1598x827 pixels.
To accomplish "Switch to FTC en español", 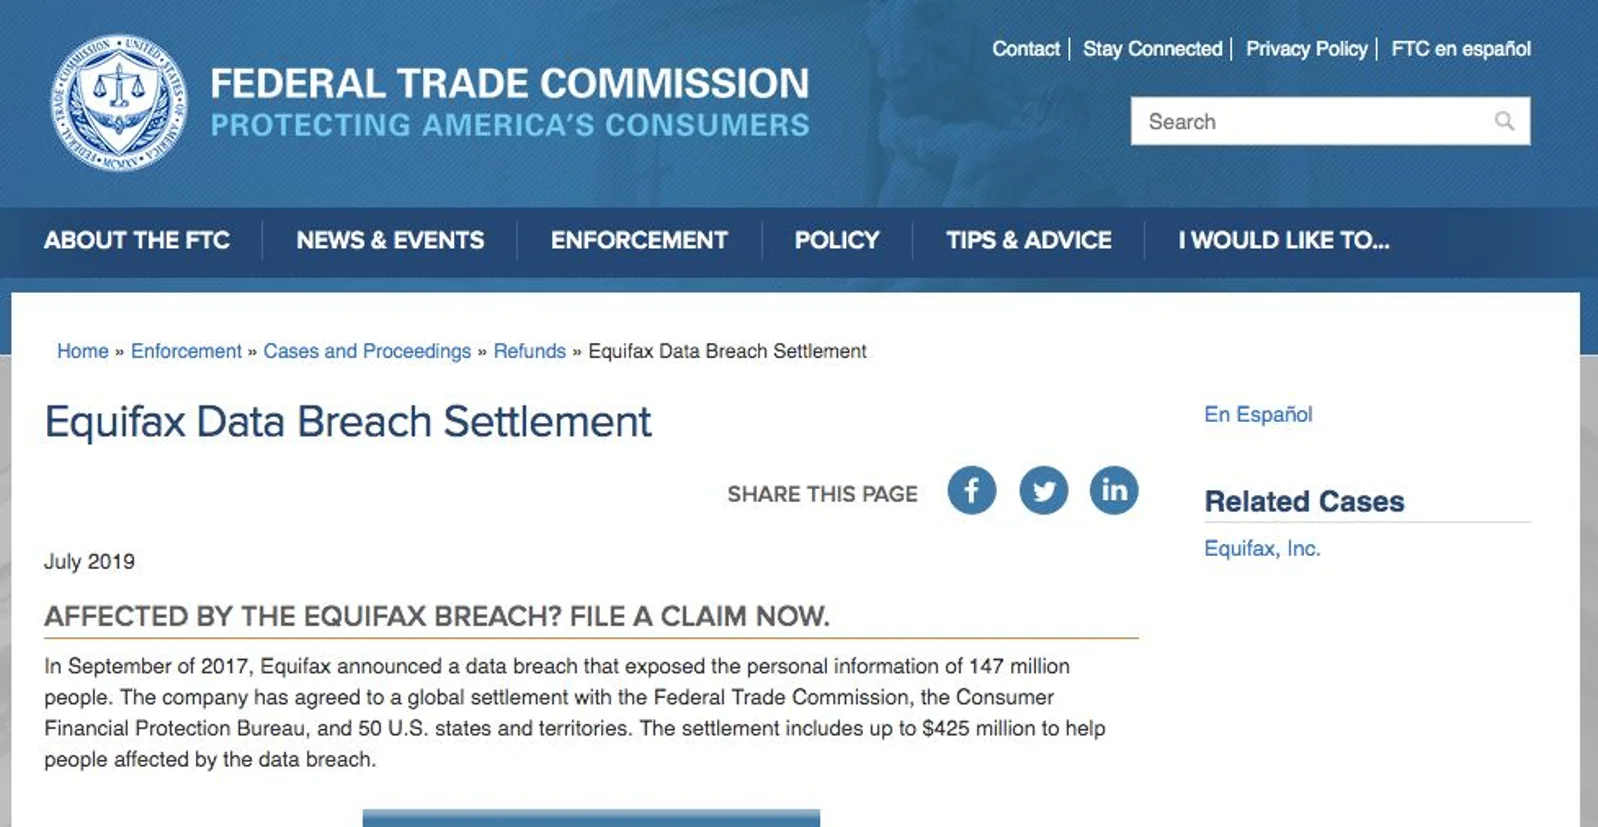I will [1461, 49].
